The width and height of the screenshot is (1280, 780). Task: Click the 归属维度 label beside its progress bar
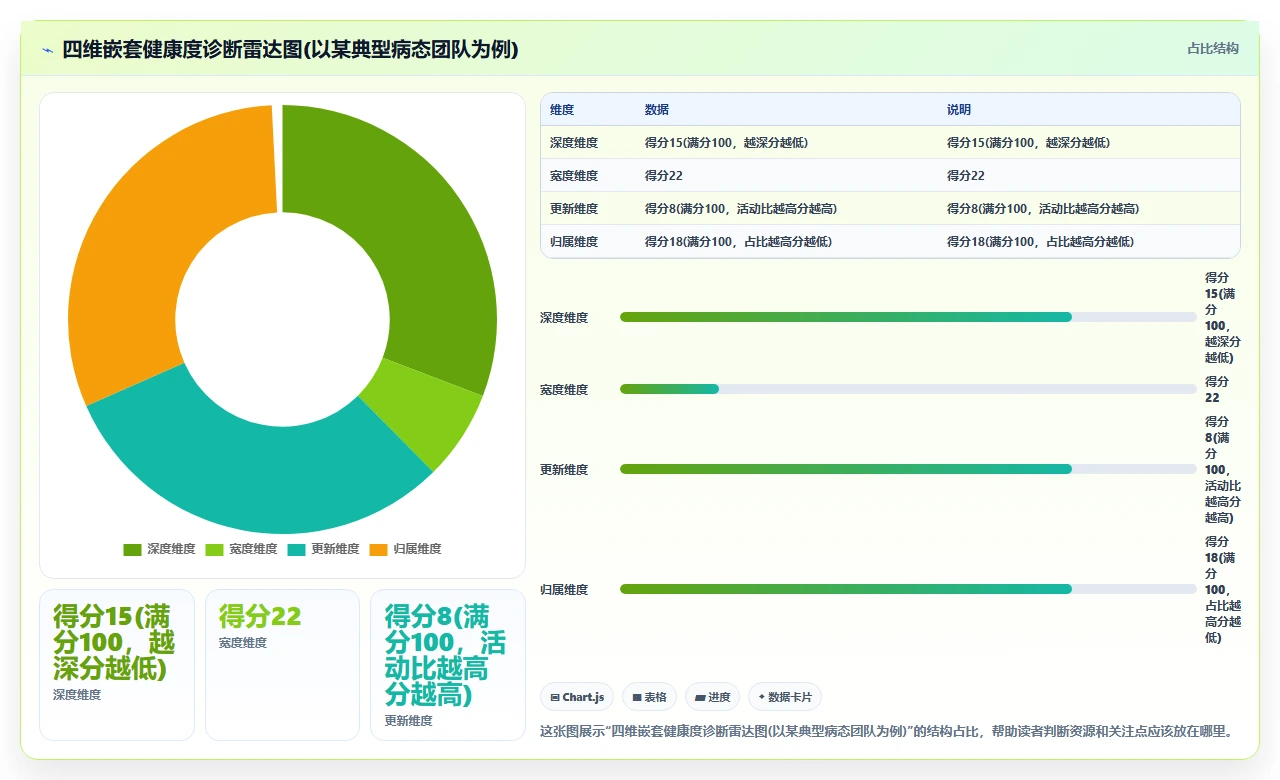[x=564, y=590]
